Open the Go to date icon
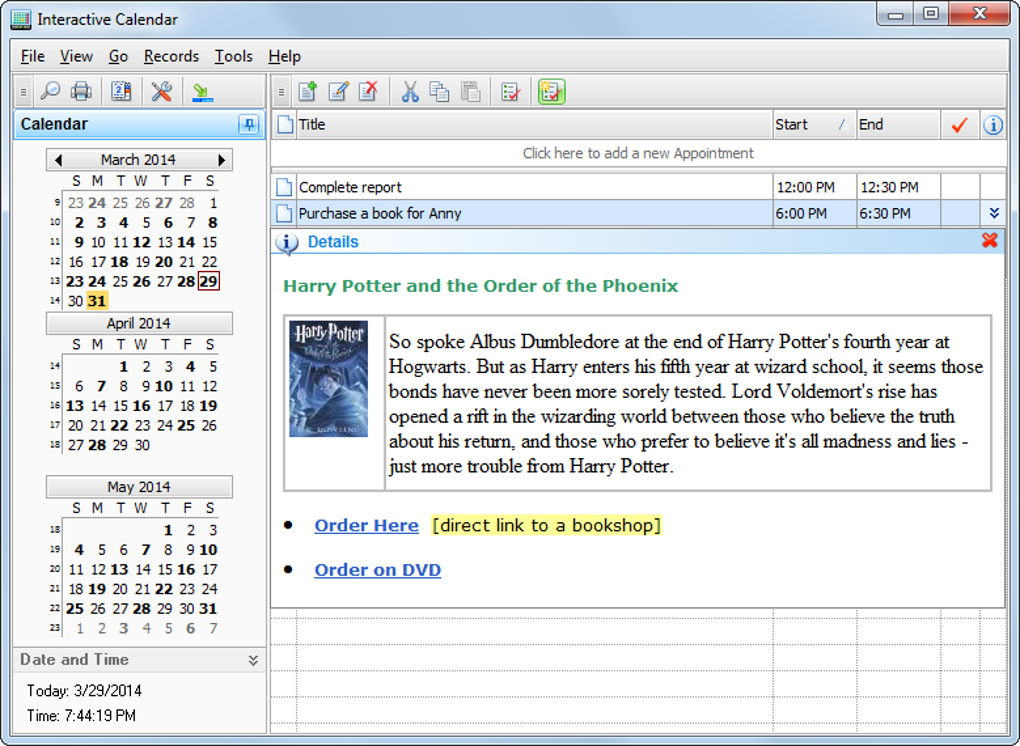 point(121,91)
